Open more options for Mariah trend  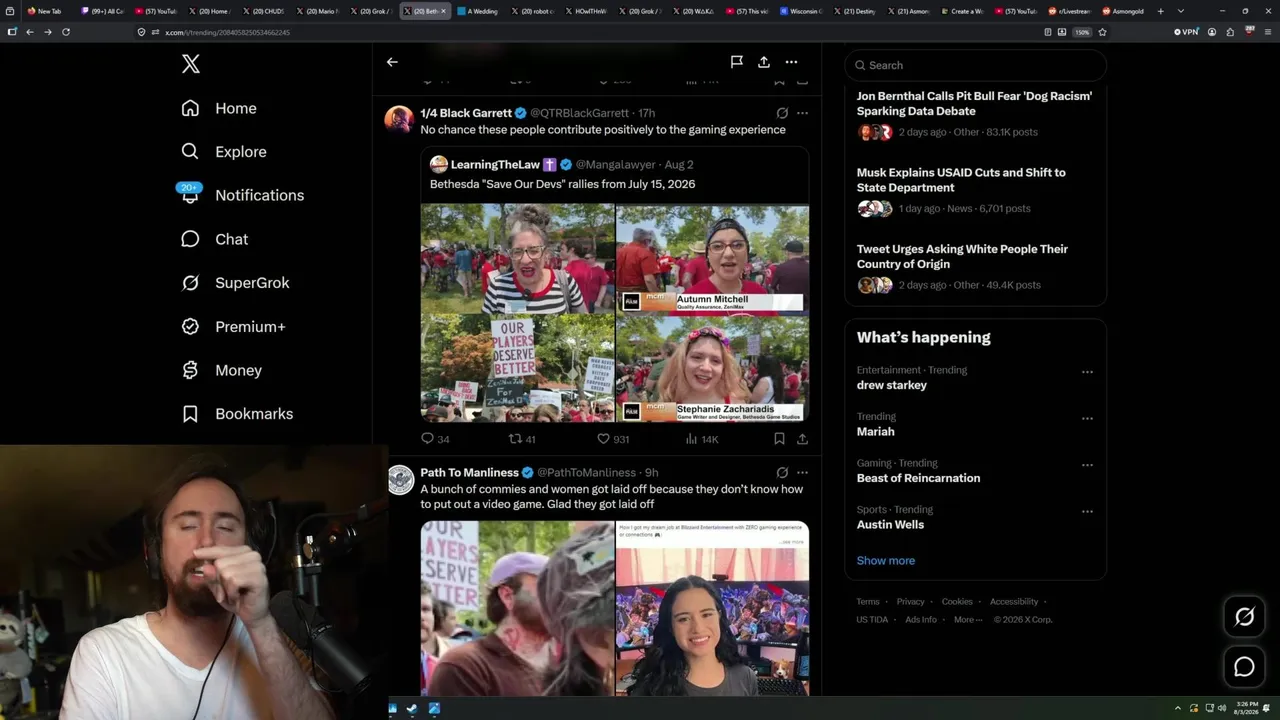[1087, 418]
